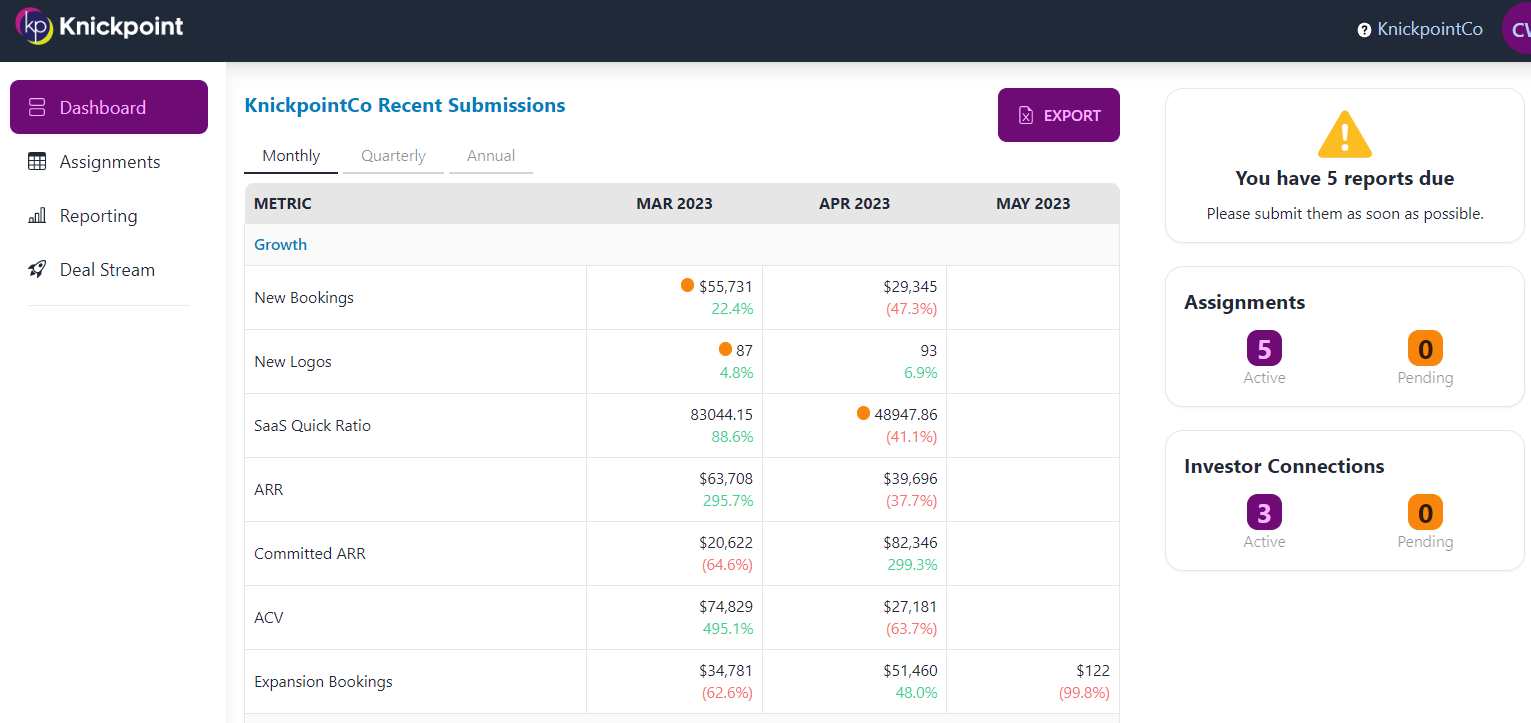The width and height of the screenshot is (1531, 723).
Task: Click the Assignments card title
Action: (1244, 302)
